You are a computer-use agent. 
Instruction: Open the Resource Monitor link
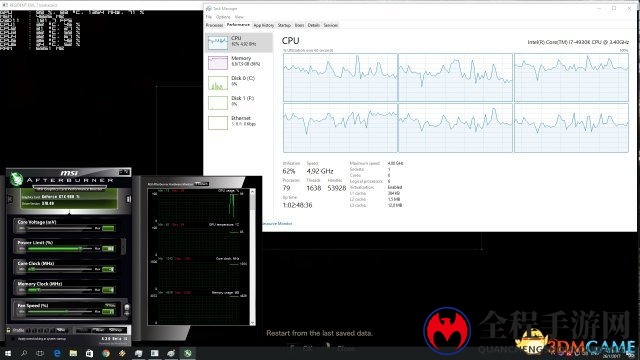click(x=278, y=224)
